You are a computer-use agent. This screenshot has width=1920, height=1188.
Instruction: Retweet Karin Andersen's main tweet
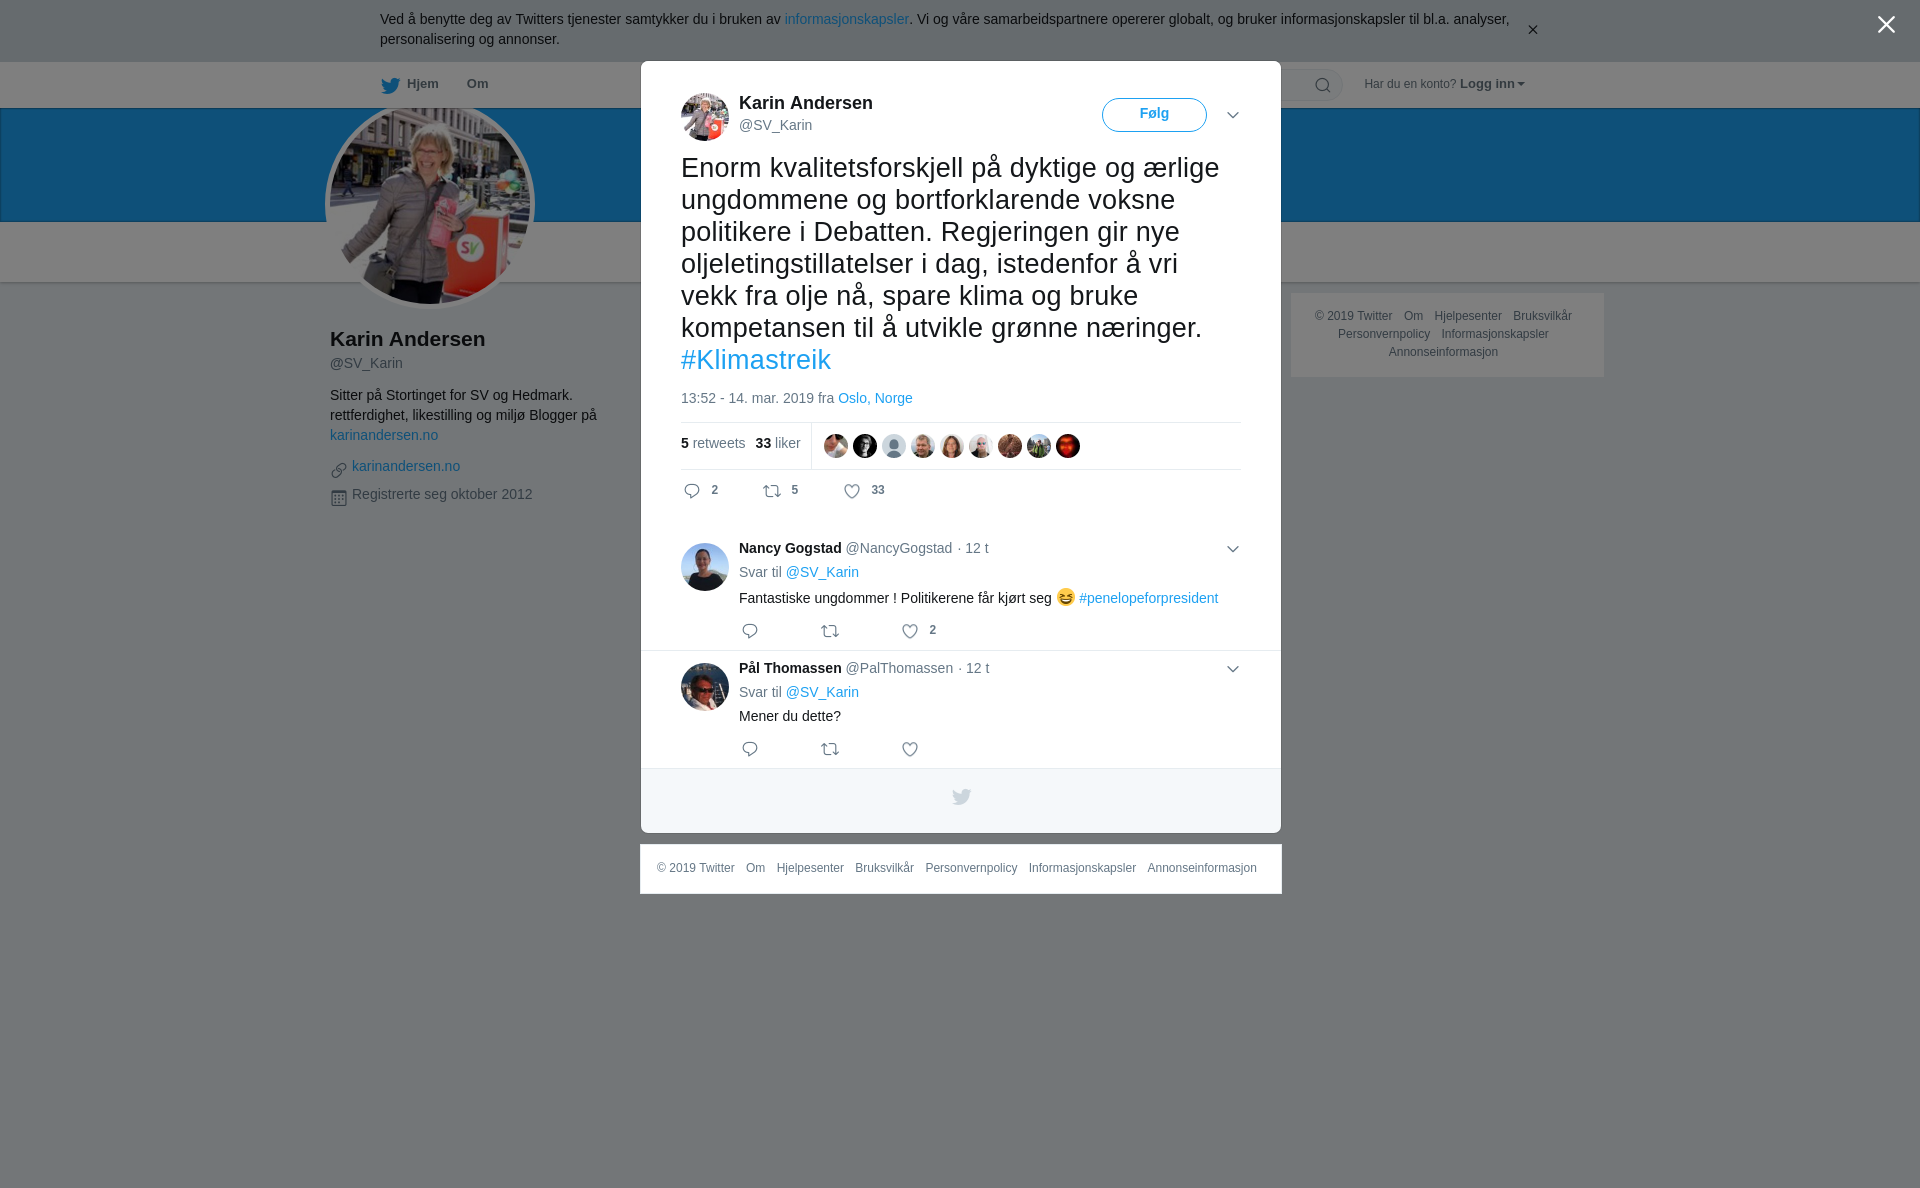772,491
